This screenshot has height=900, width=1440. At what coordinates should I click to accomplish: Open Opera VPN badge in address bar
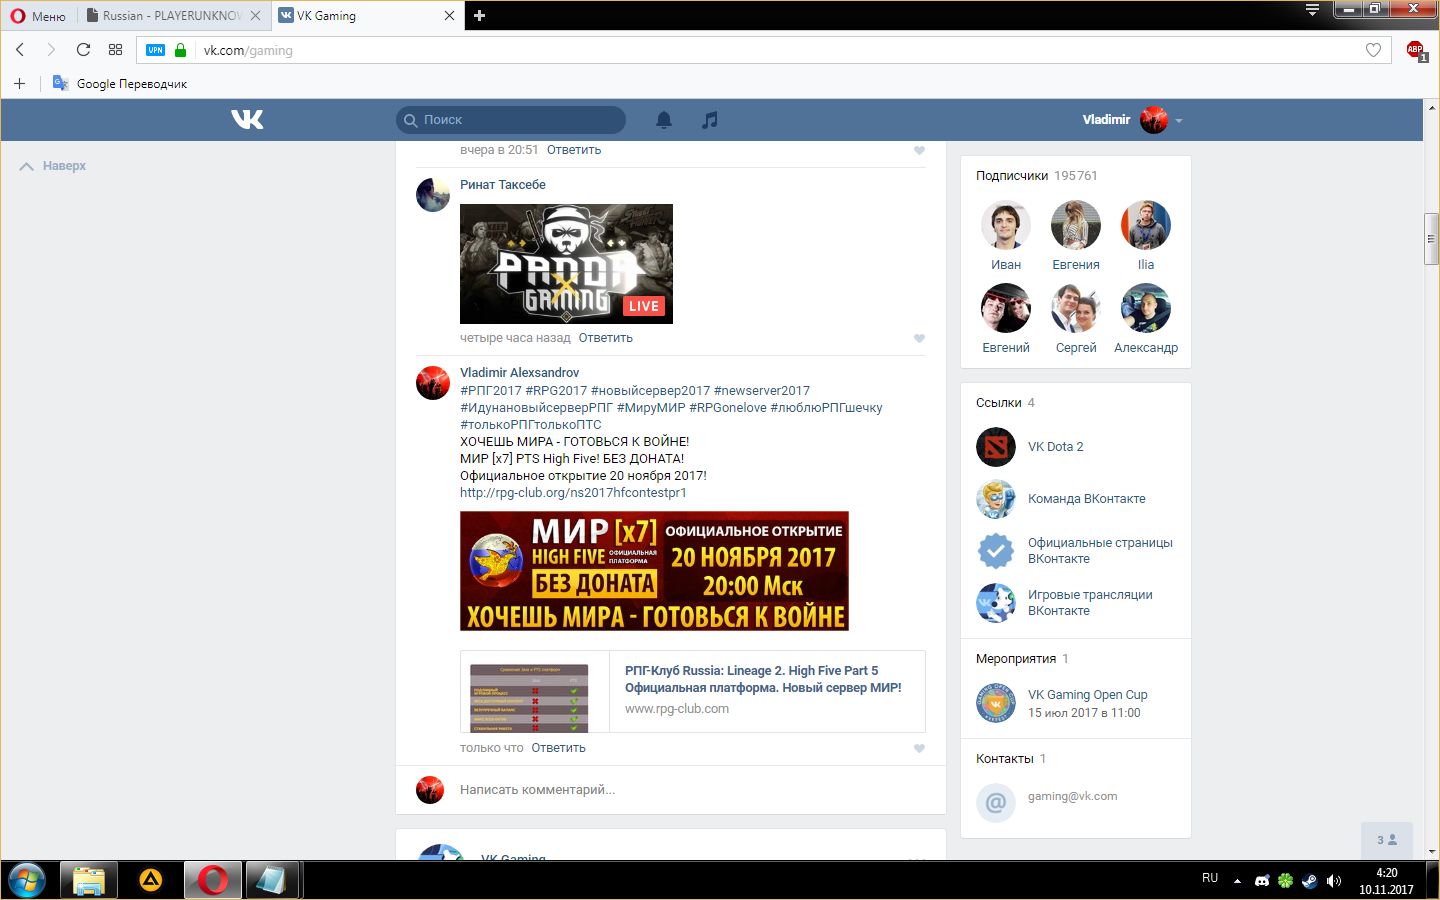click(155, 50)
